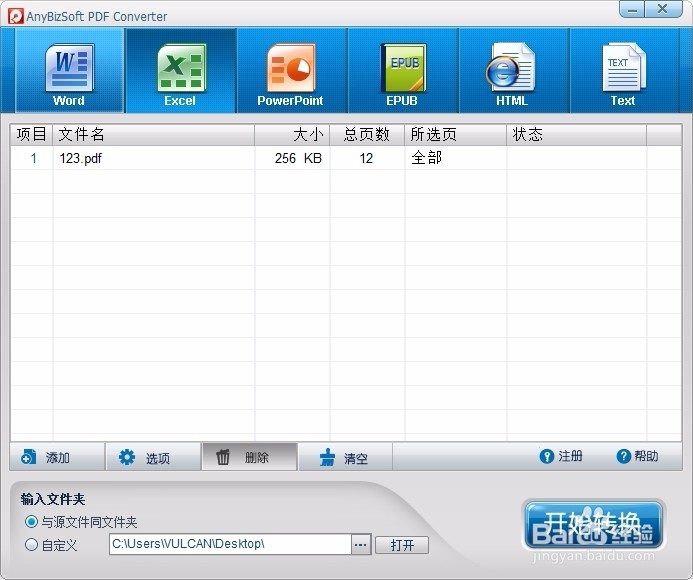Click the 总页数 column header
This screenshot has width=693, height=580.
coord(367,134)
